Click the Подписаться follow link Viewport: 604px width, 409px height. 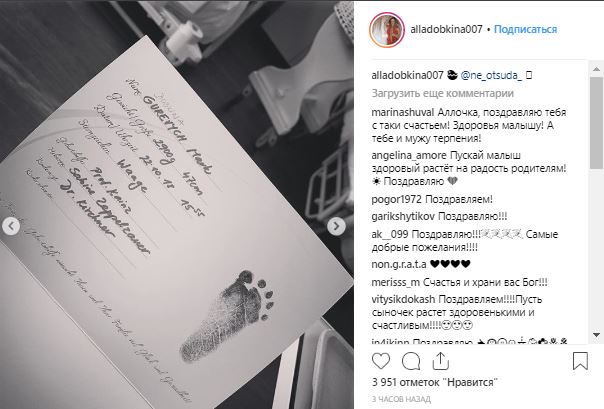[525, 29]
